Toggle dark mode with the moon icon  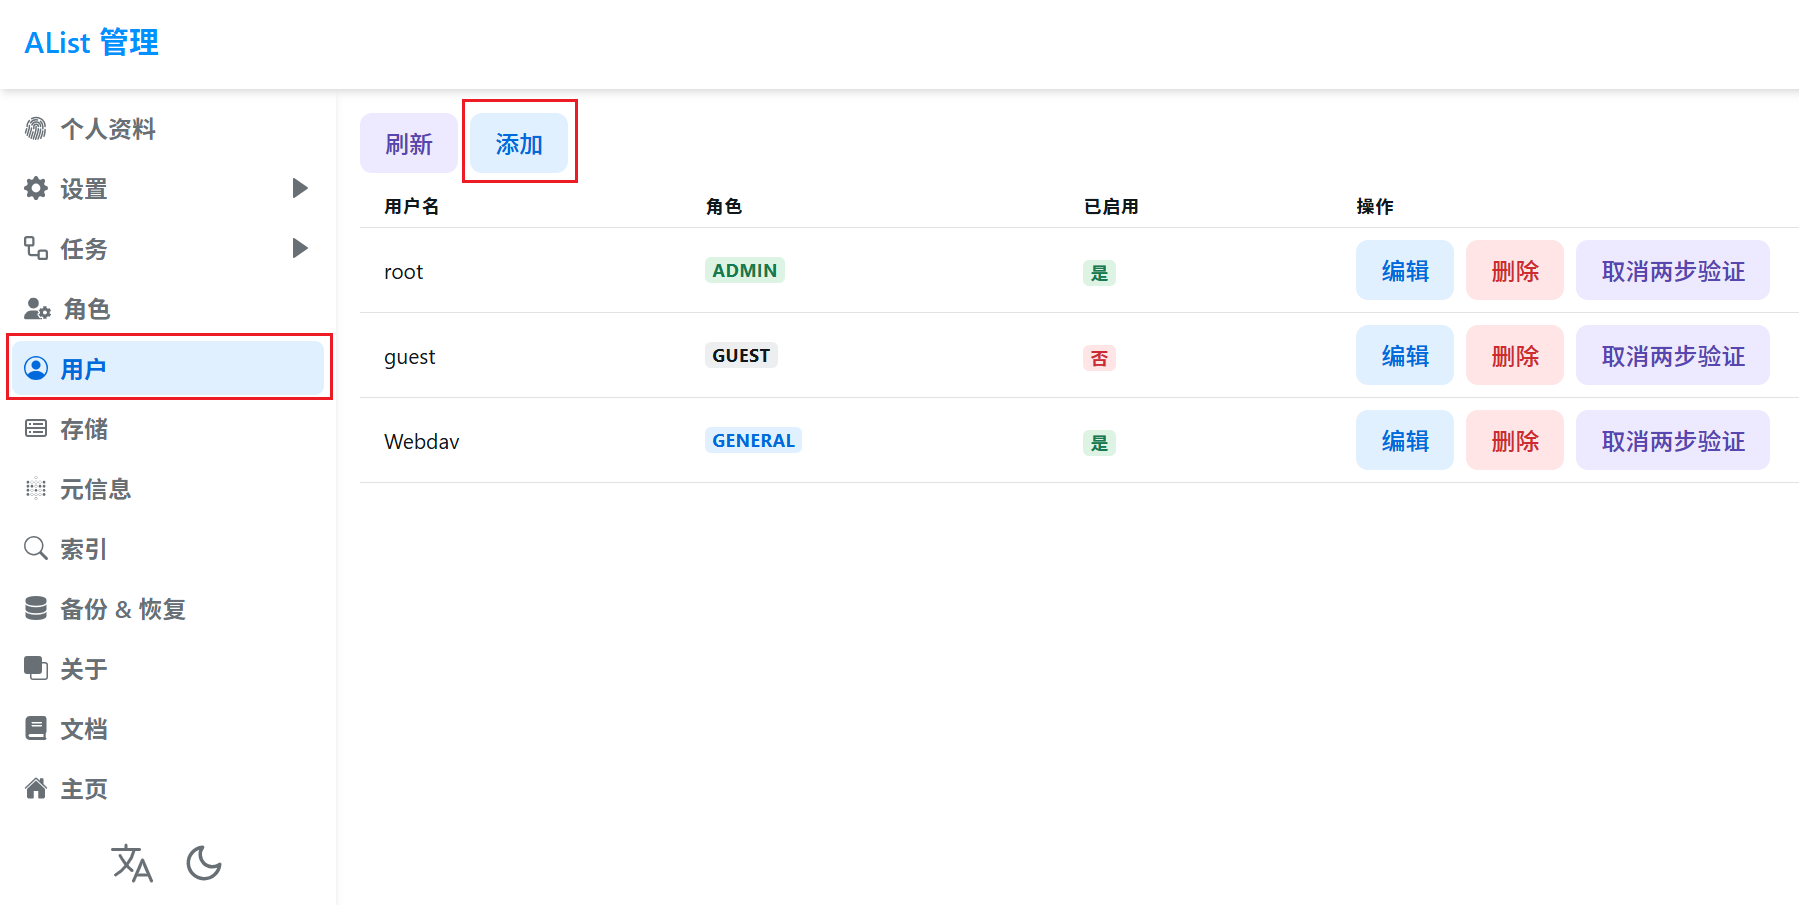click(x=204, y=863)
